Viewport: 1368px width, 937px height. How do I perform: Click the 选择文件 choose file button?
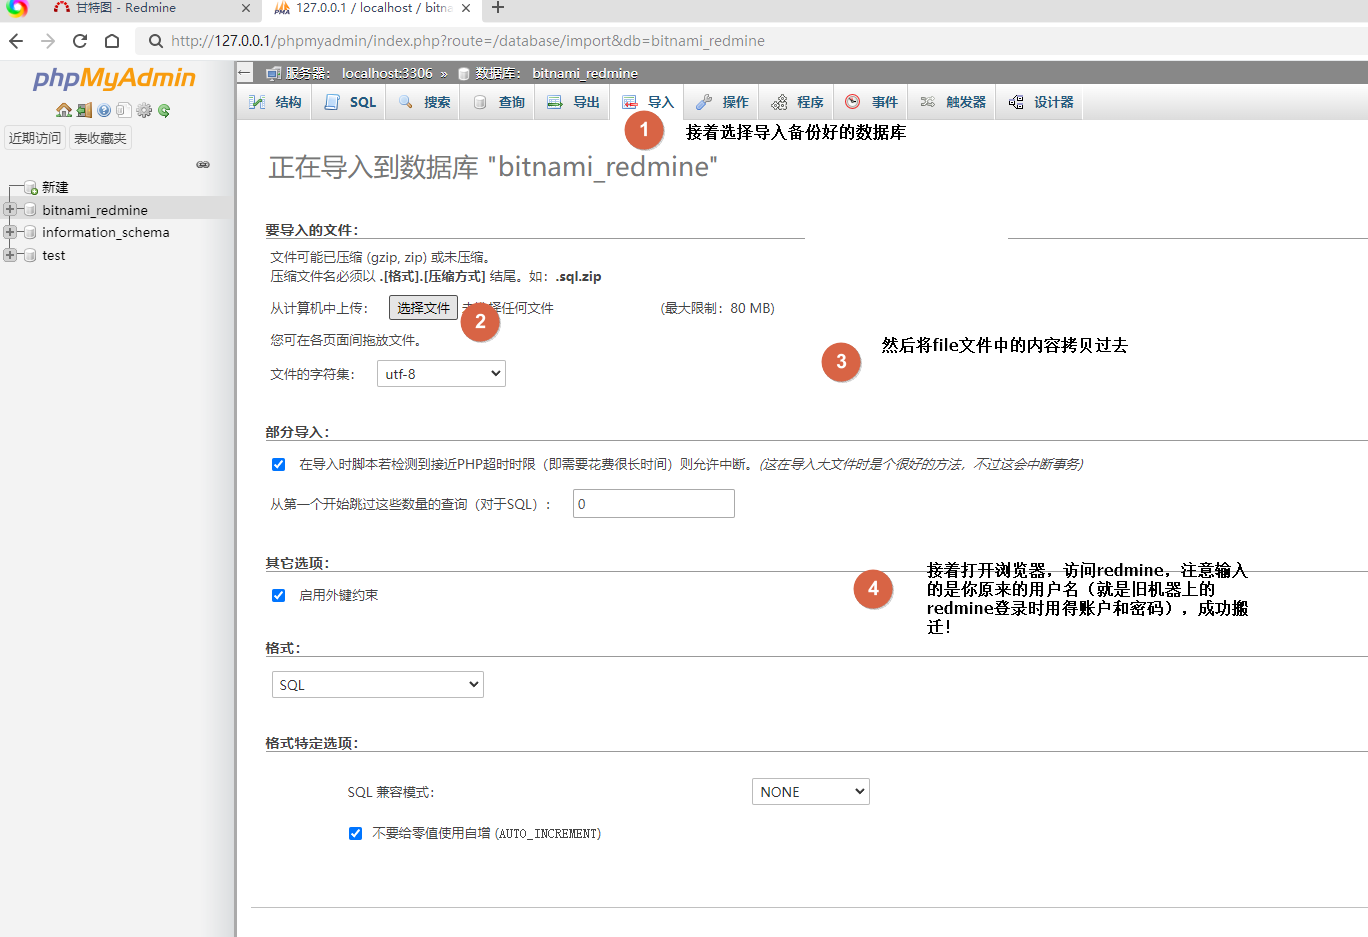click(423, 308)
